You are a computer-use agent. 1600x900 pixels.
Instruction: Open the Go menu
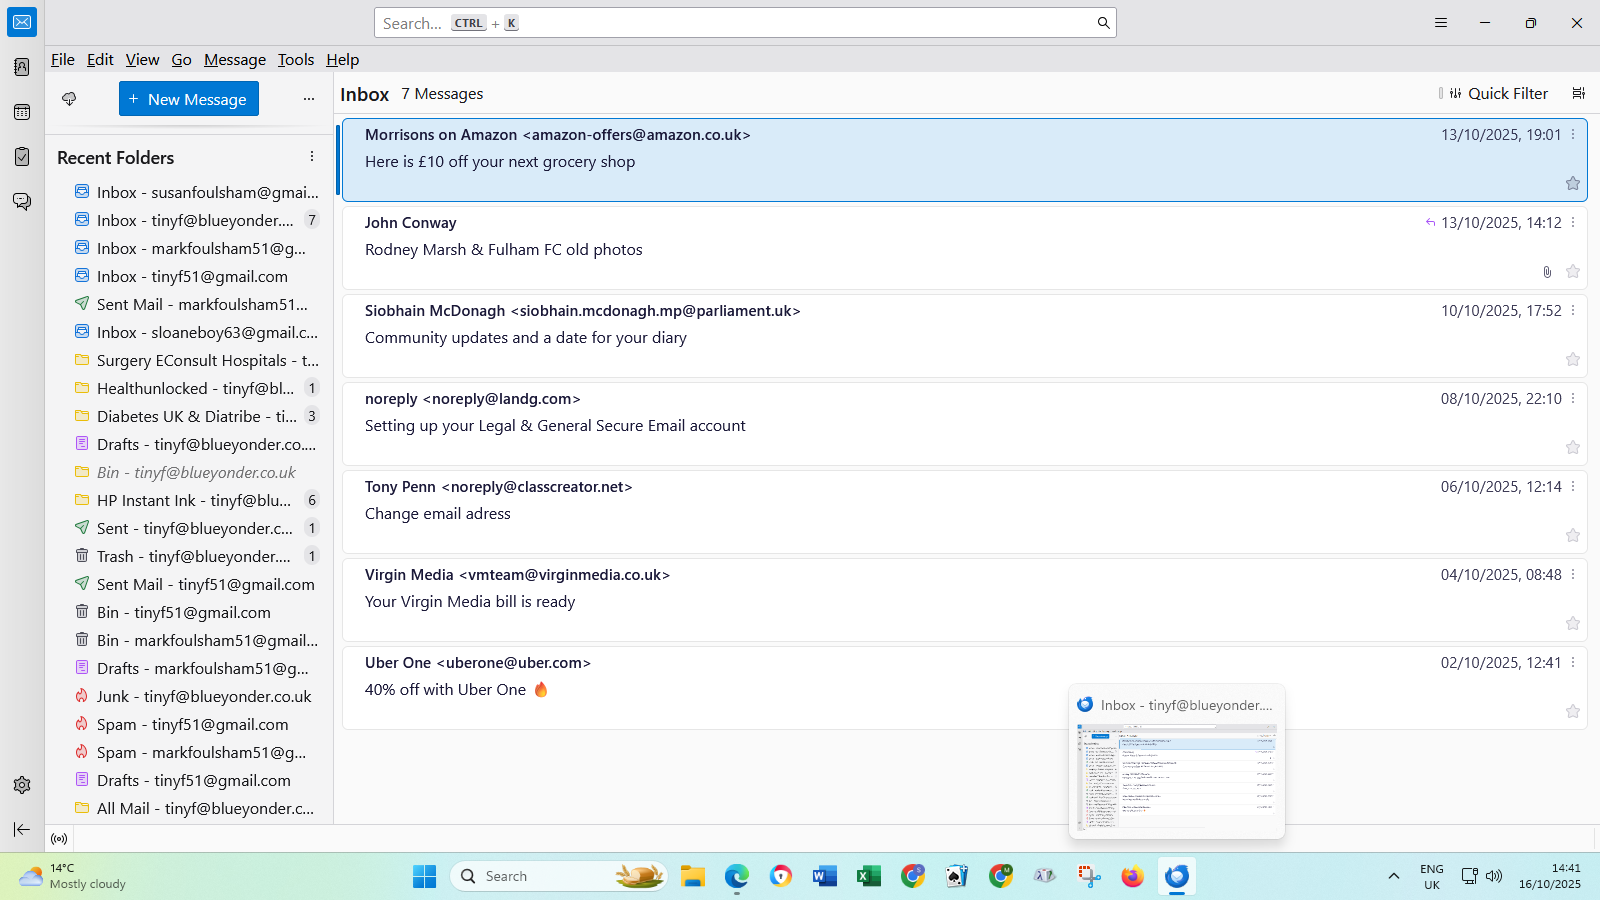point(181,60)
